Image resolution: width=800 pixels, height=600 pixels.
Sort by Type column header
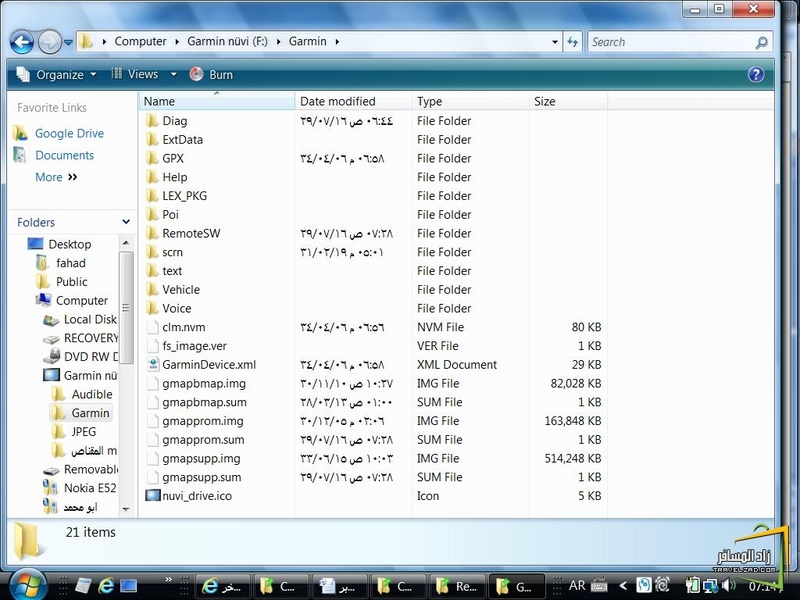click(470, 101)
